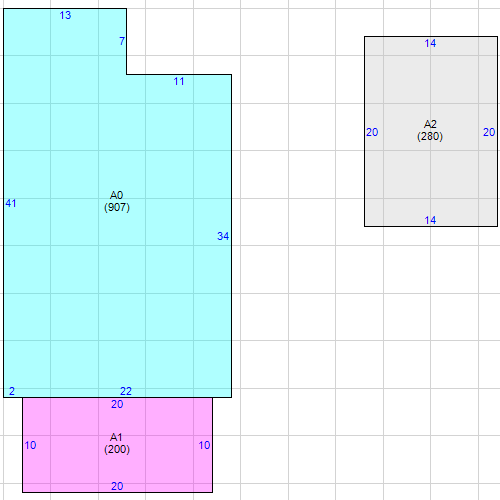Viewport: 500px width, 500px height.
Task: Click the dimension 13 on A0's top edge
Action: click(65, 15)
